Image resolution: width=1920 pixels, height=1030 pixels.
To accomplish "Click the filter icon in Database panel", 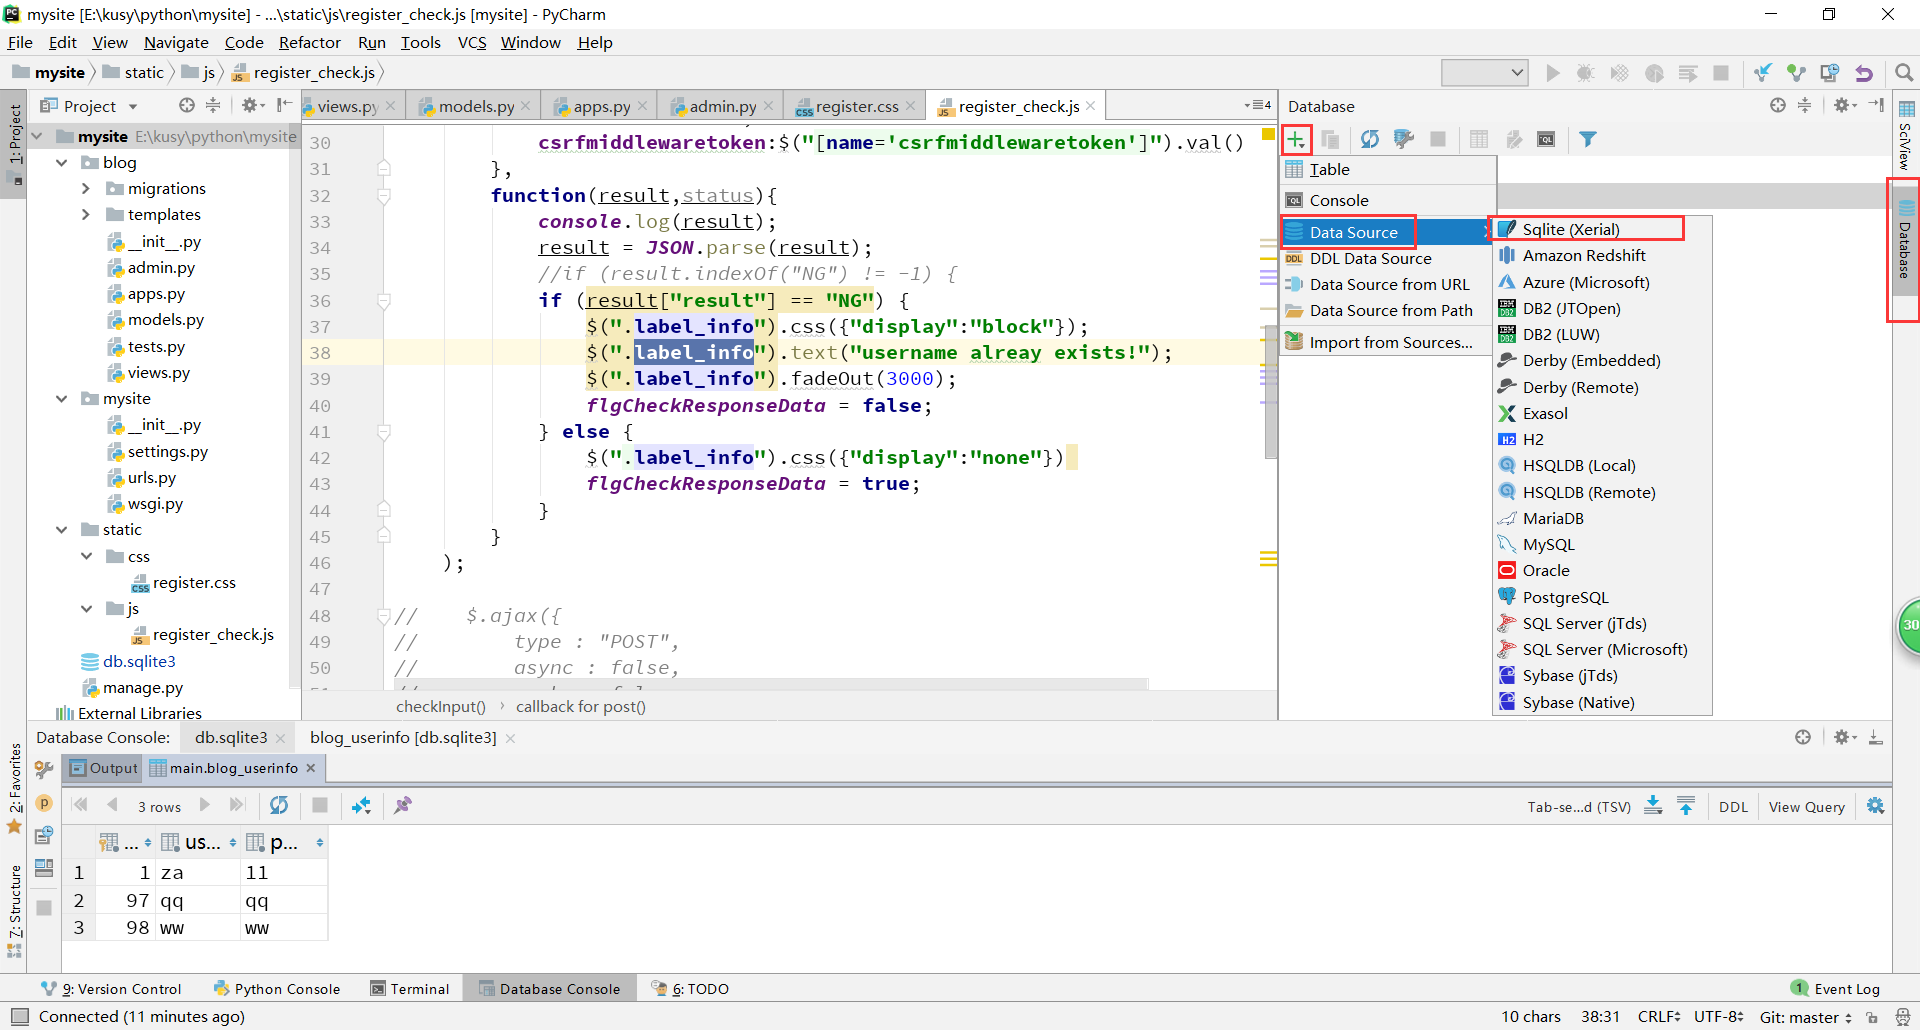I will click(x=1589, y=139).
